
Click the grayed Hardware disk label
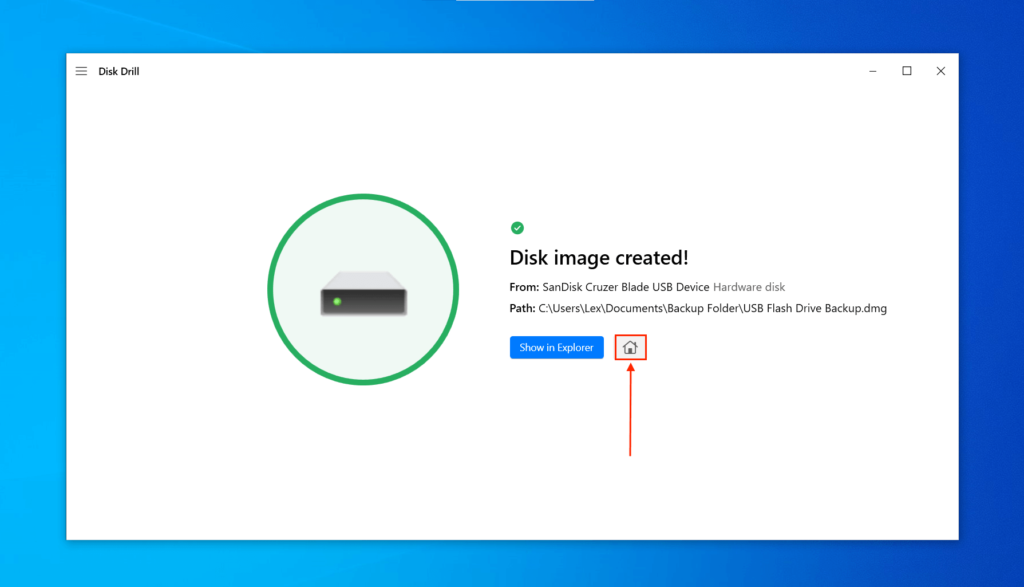pos(748,287)
